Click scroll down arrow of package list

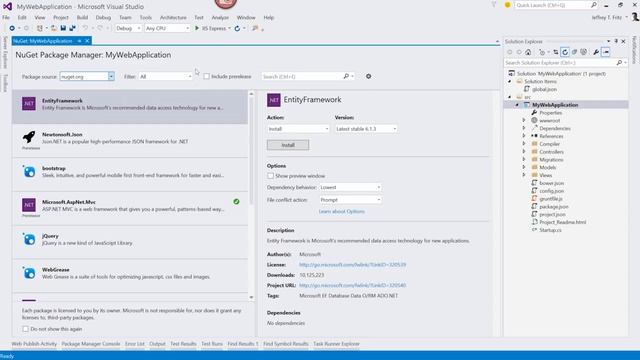click(251, 298)
